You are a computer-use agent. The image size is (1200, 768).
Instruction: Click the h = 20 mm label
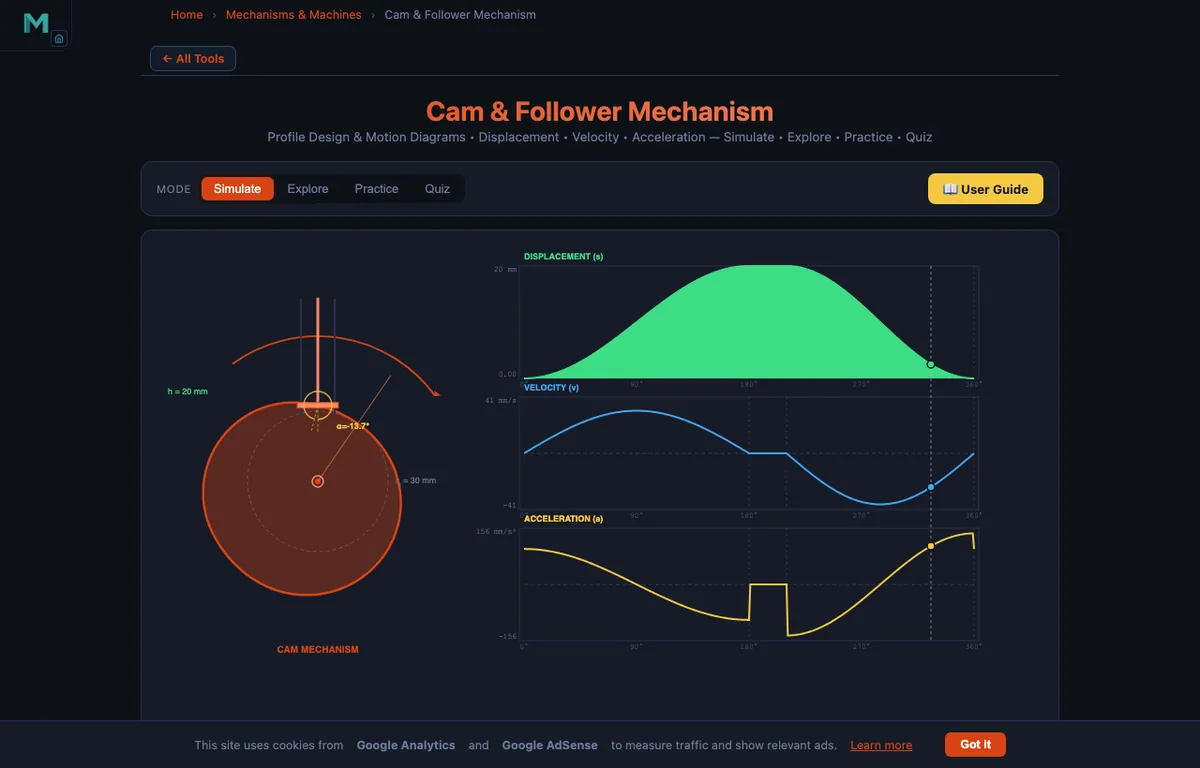[x=188, y=391]
